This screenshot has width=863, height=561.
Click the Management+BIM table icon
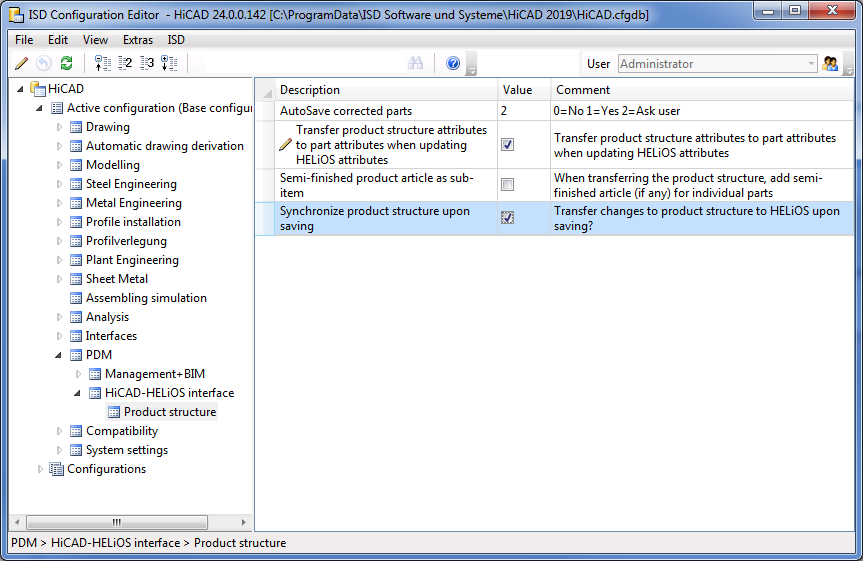95,374
